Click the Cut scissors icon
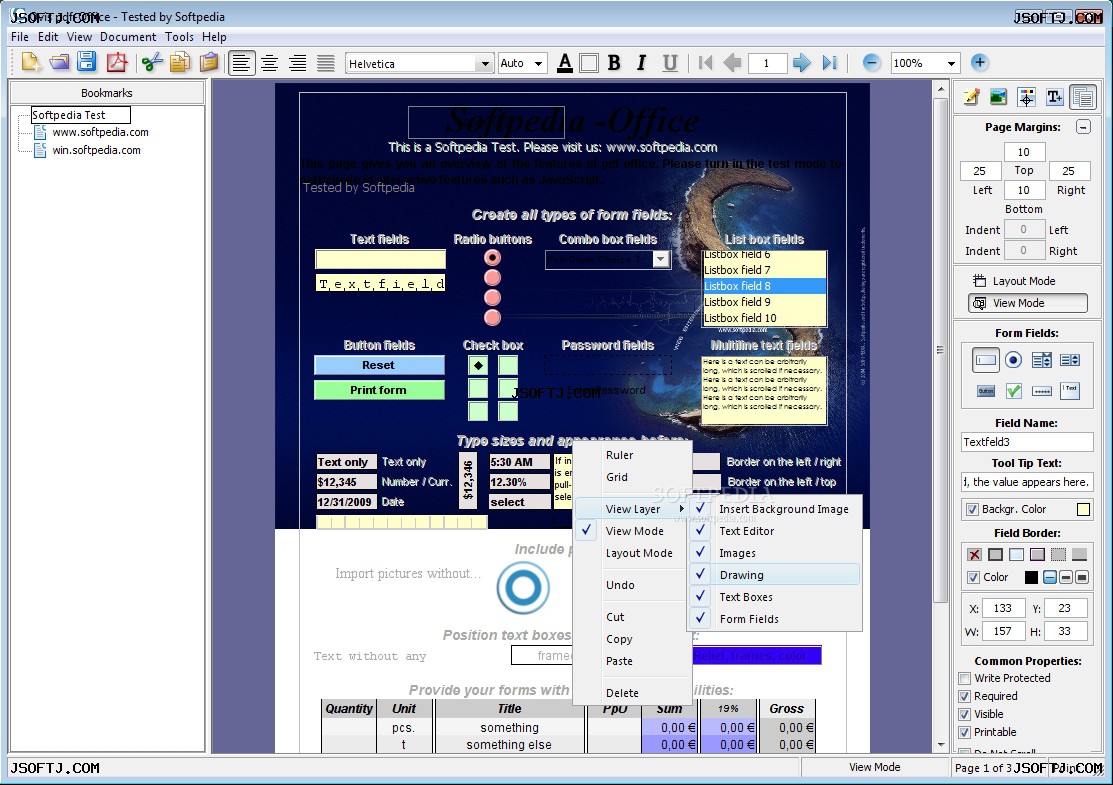The height and width of the screenshot is (785, 1113). click(x=152, y=62)
